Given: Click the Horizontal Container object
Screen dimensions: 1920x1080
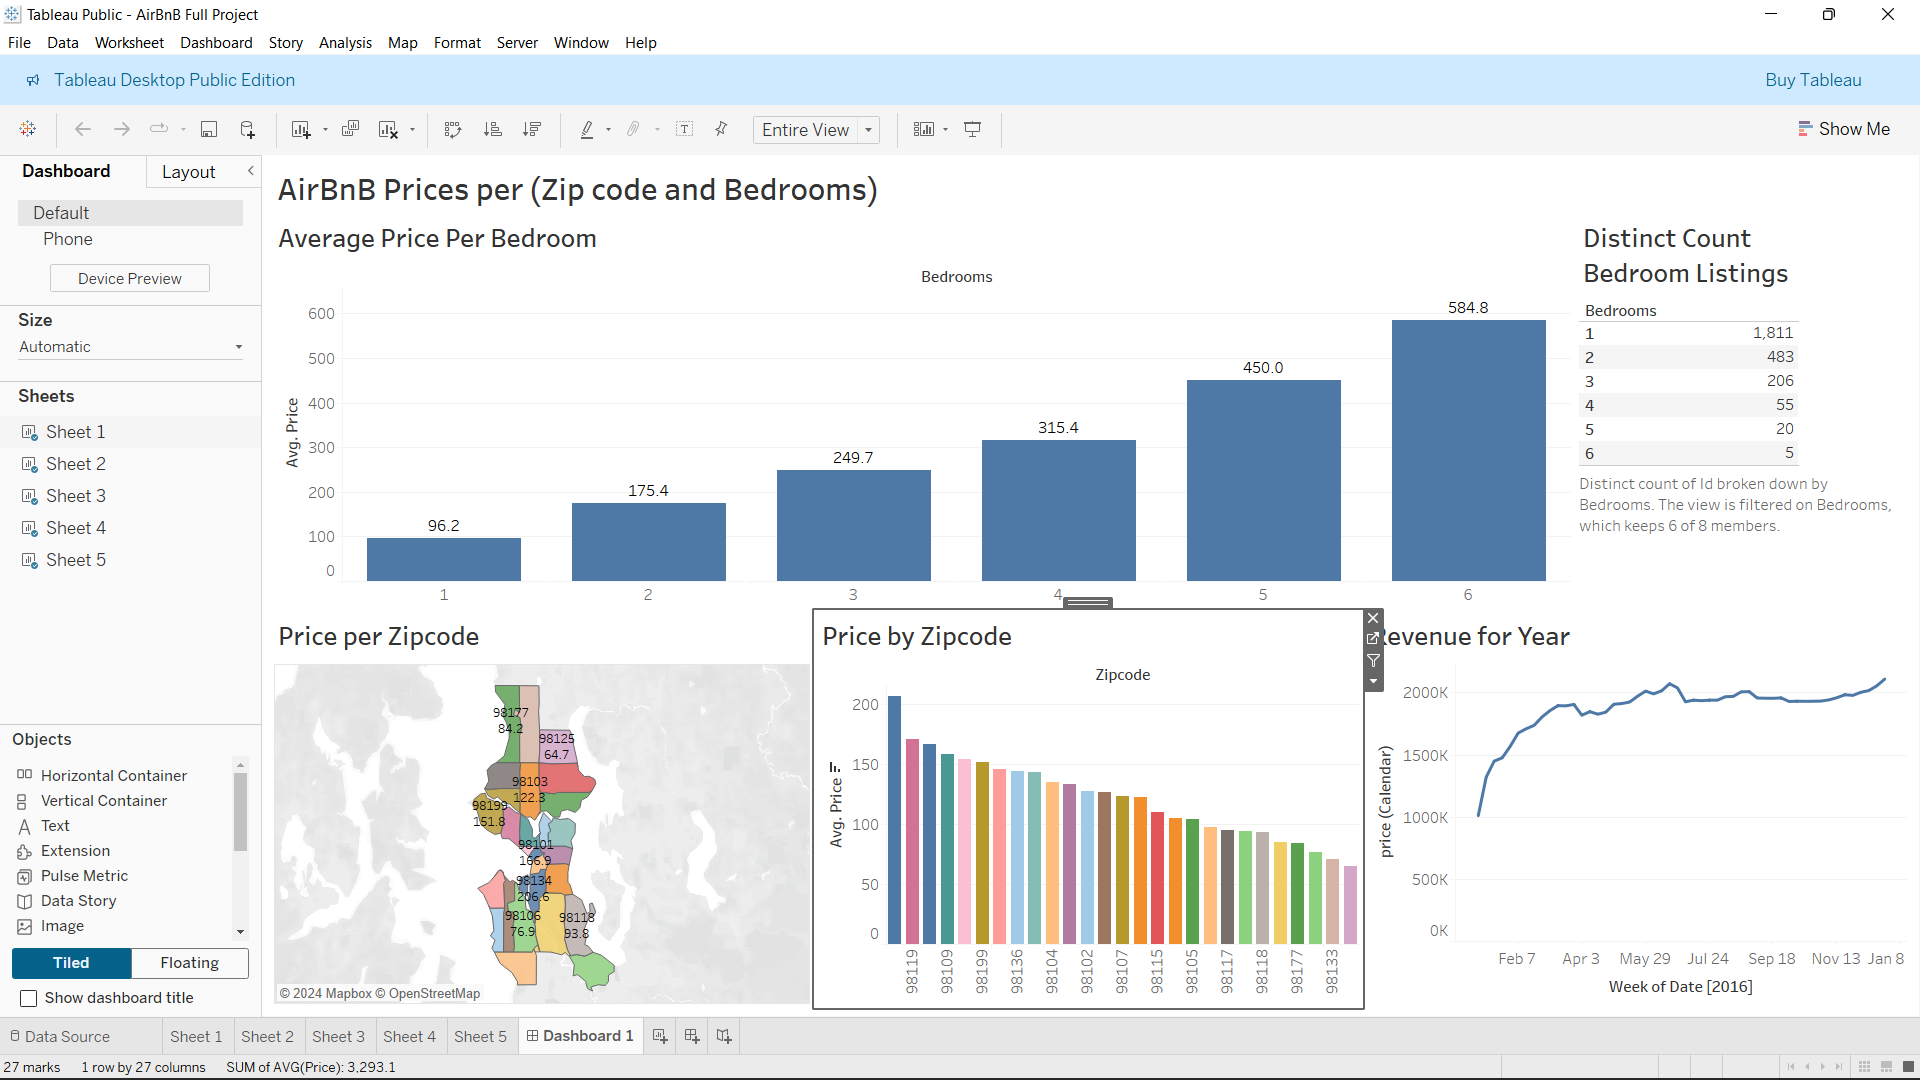Looking at the screenshot, I should click(x=113, y=776).
